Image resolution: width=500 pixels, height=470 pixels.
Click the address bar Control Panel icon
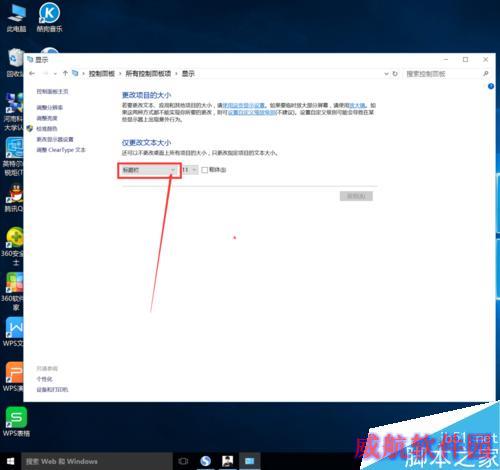pyautogui.click(x=75, y=73)
